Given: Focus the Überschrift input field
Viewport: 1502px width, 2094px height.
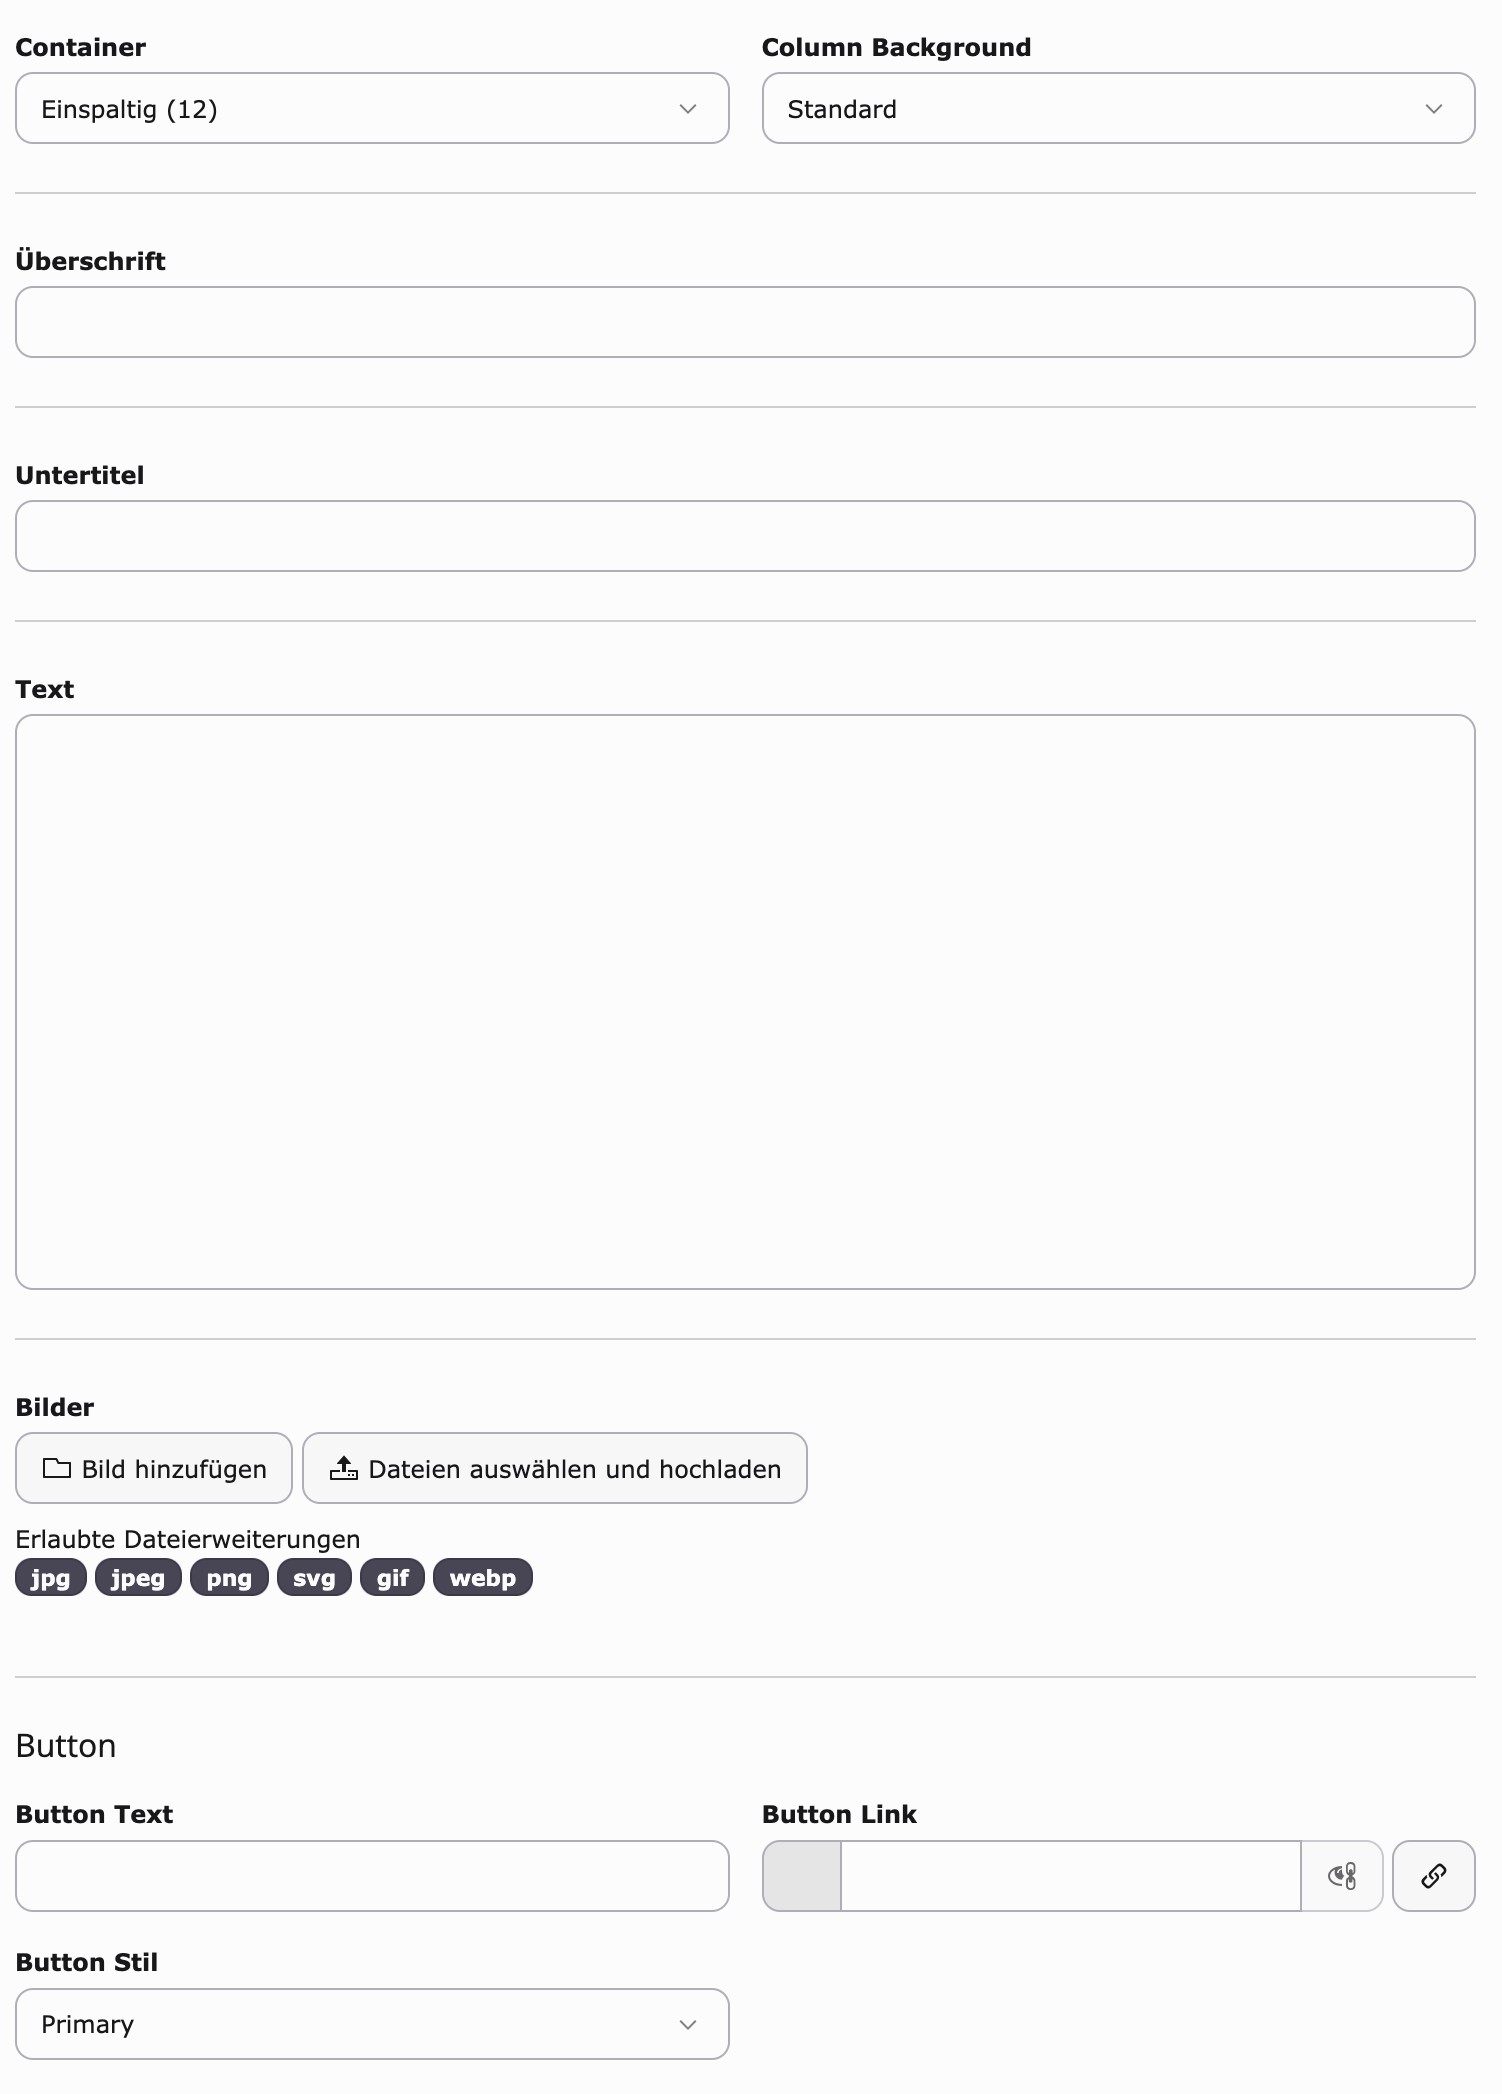Looking at the screenshot, I should point(745,322).
